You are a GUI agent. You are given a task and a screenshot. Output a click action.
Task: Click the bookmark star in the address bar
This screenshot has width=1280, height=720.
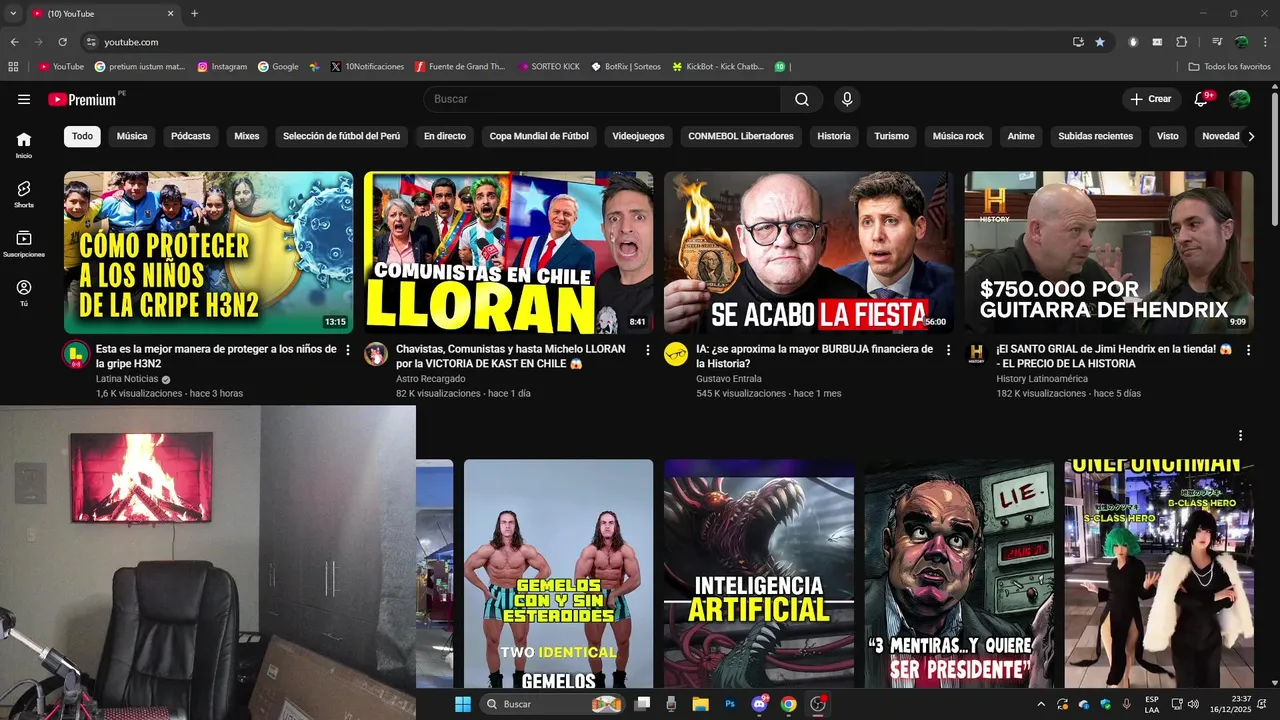1100,42
